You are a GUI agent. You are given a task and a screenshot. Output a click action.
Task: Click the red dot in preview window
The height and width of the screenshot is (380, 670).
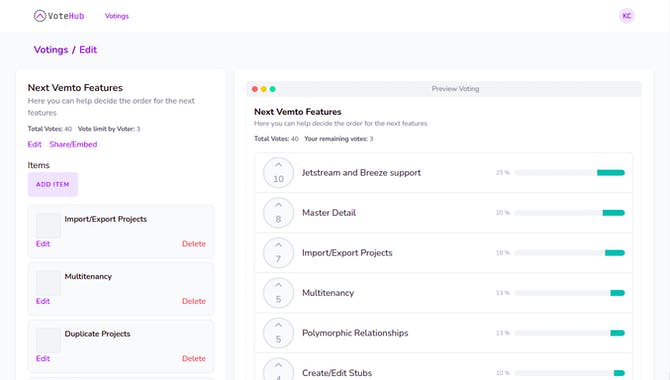(255, 89)
